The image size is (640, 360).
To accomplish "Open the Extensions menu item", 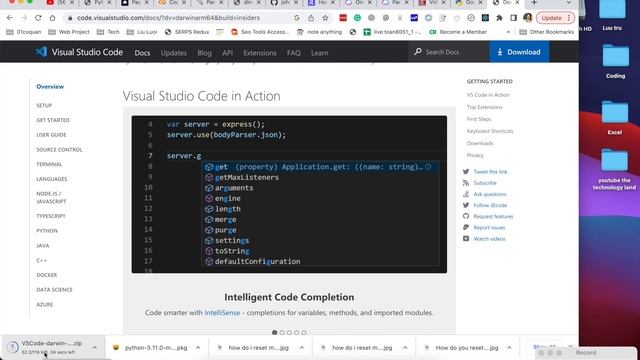I will pyautogui.click(x=260, y=53).
